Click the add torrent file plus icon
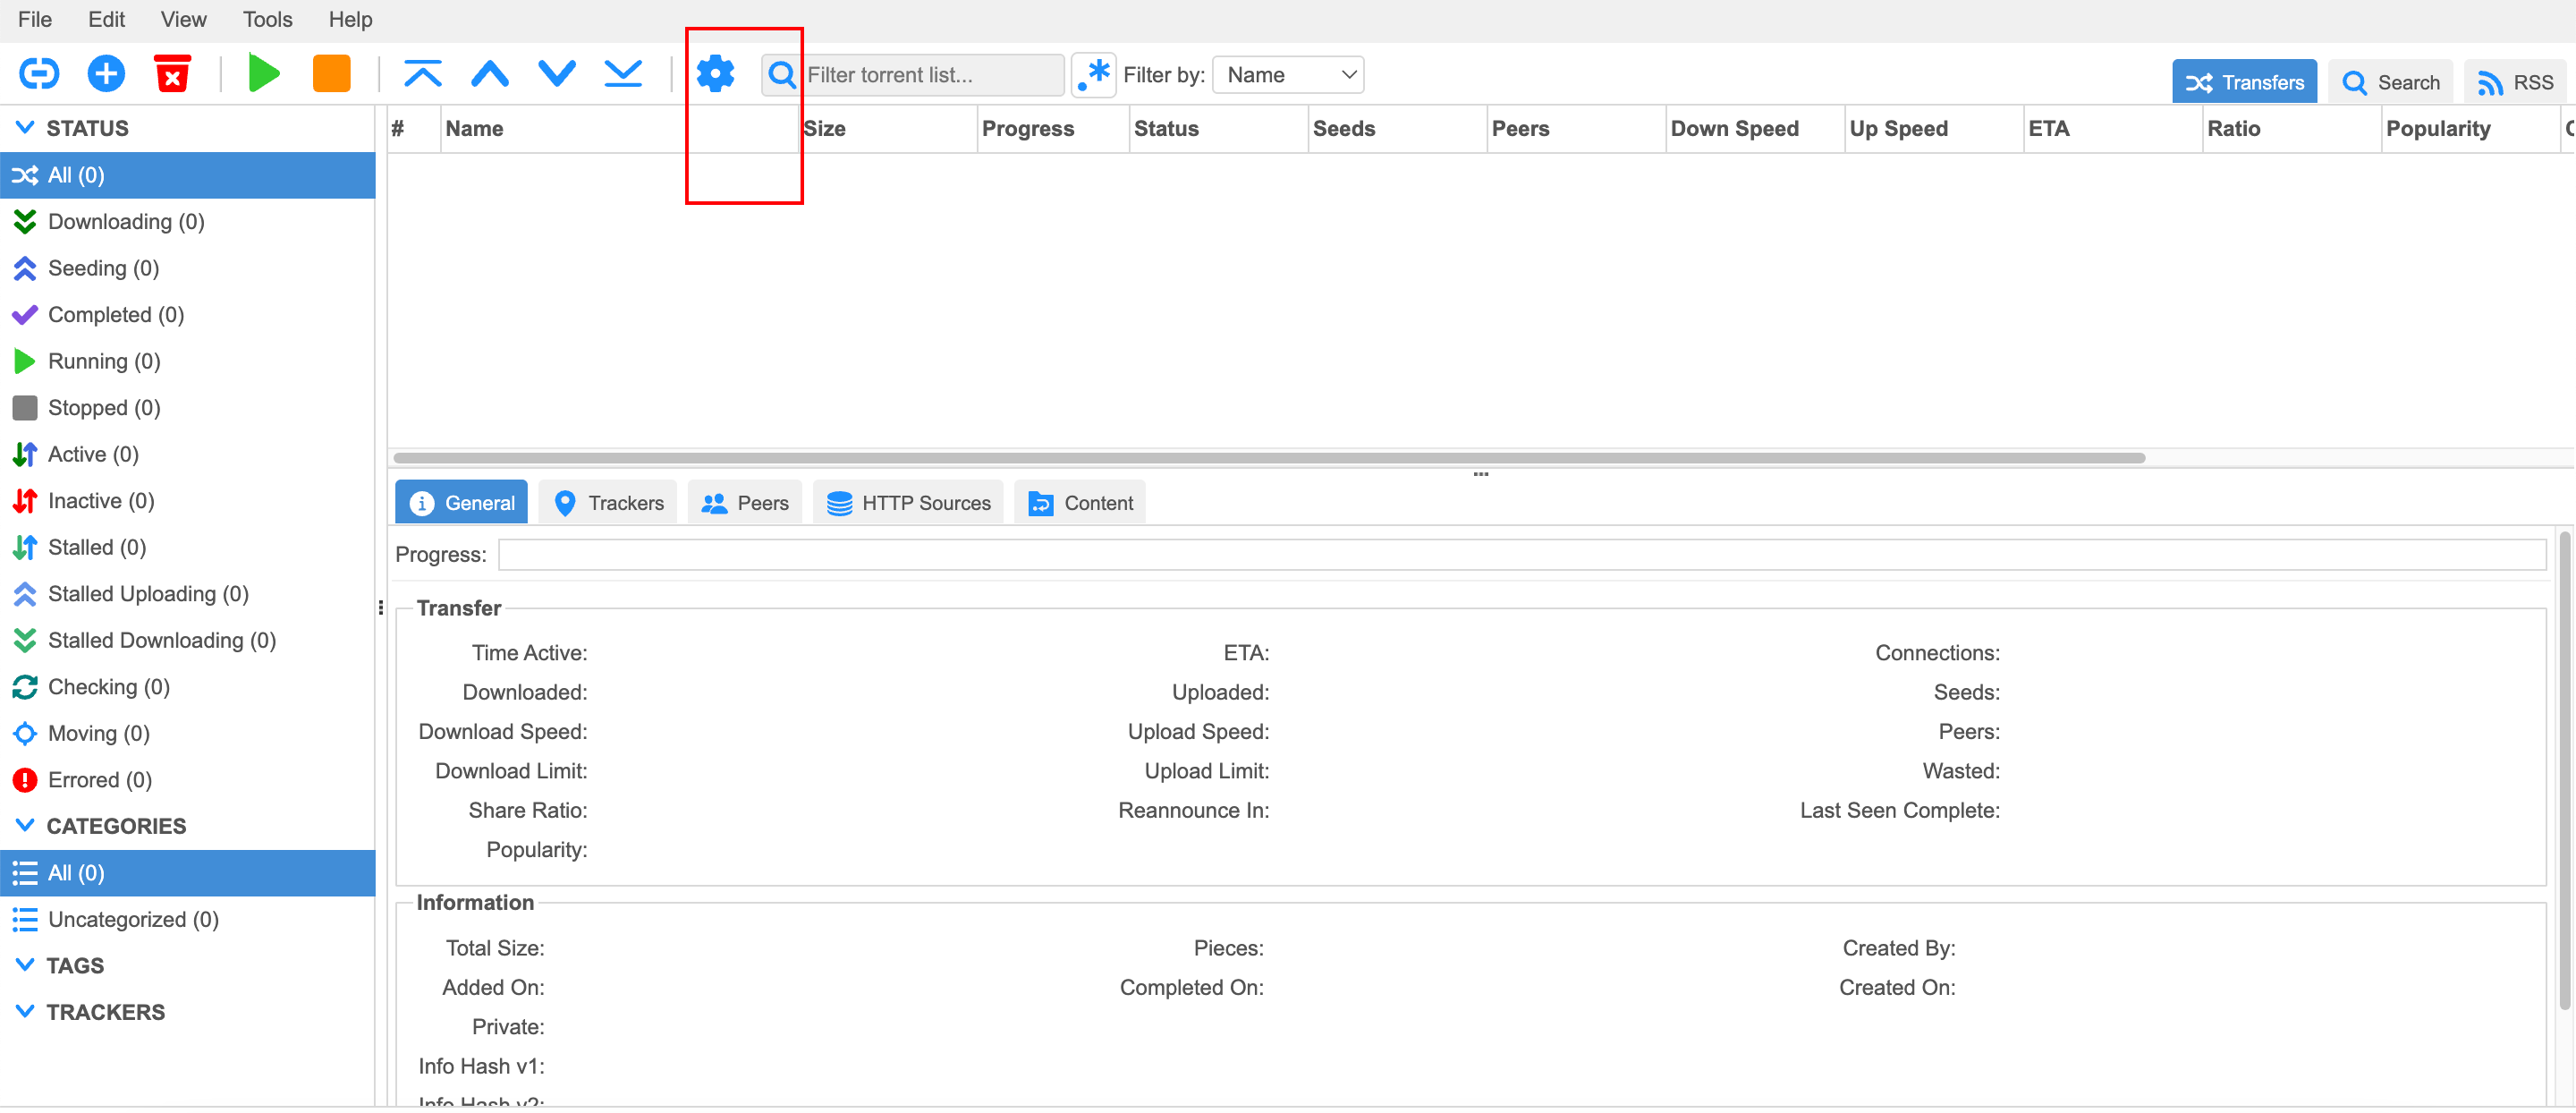The image size is (2576, 1113). 106,74
